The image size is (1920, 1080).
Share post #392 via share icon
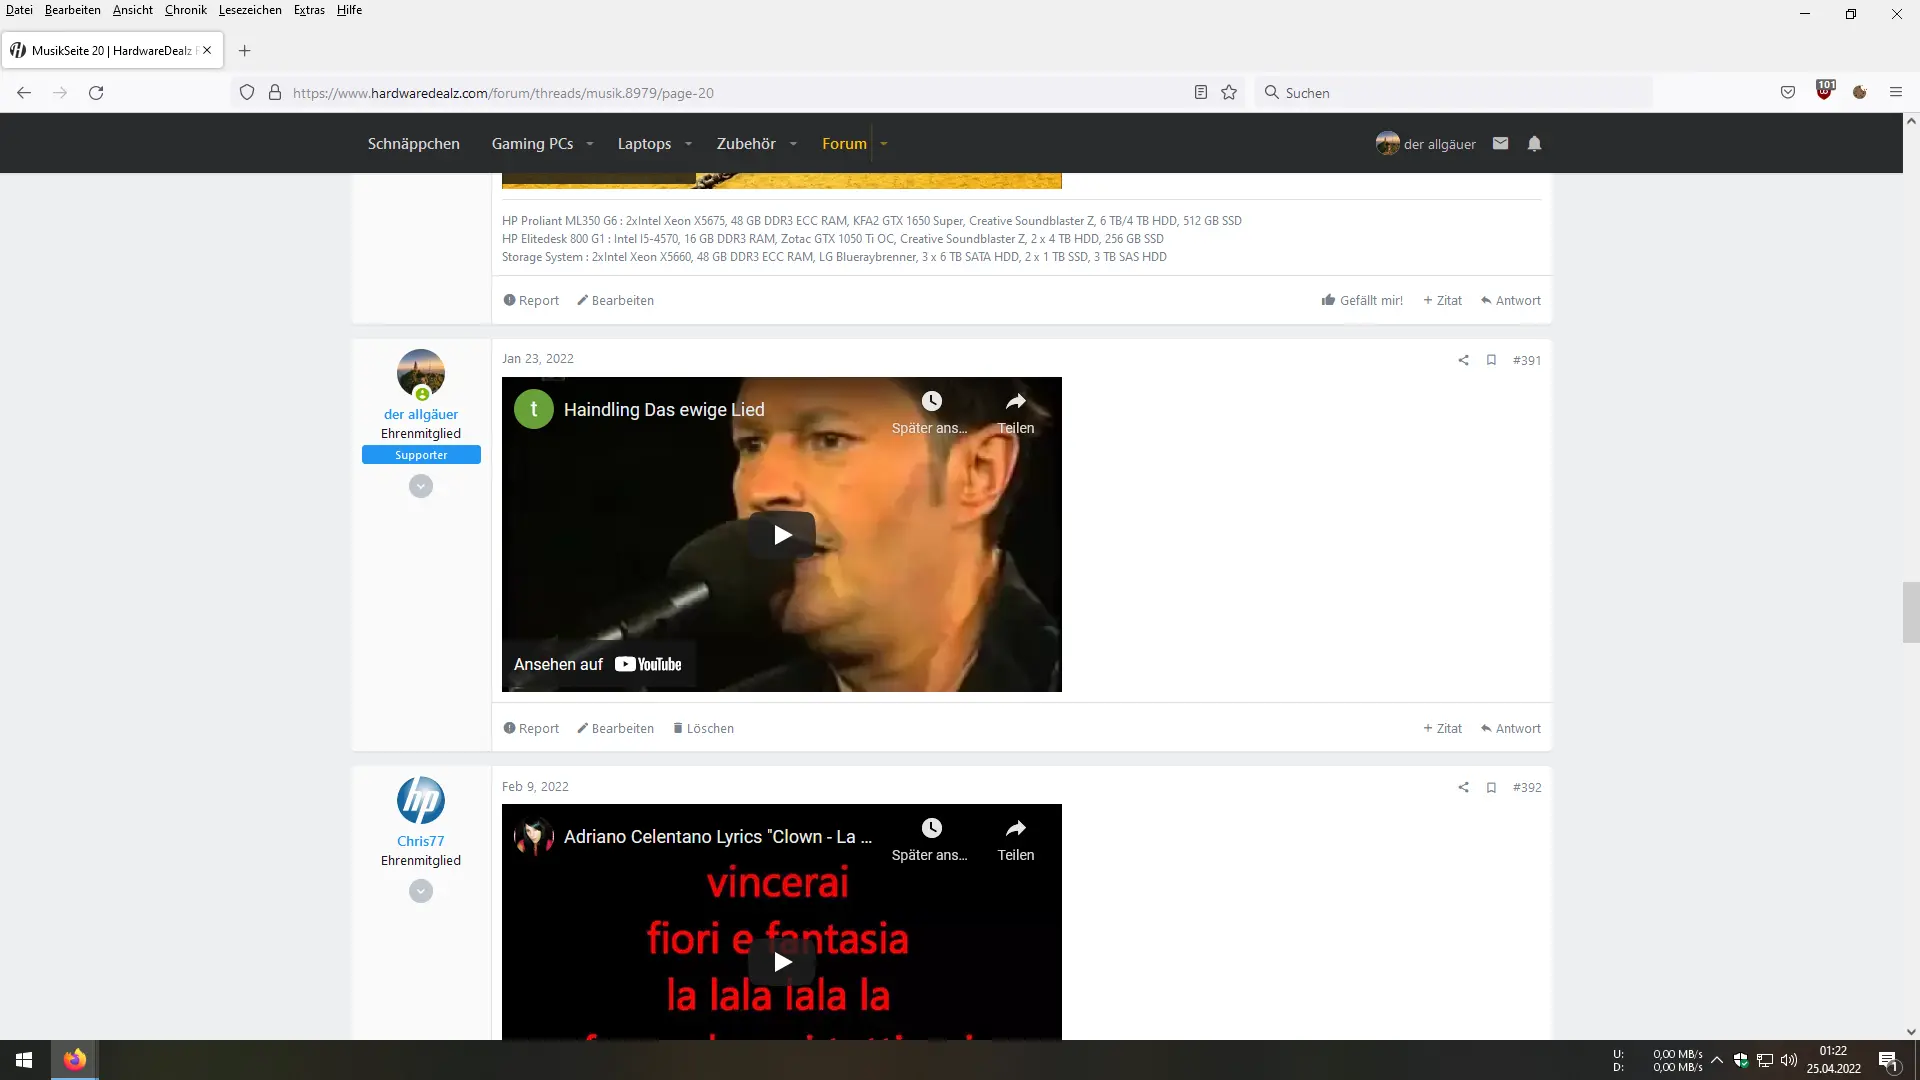point(1463,788)
